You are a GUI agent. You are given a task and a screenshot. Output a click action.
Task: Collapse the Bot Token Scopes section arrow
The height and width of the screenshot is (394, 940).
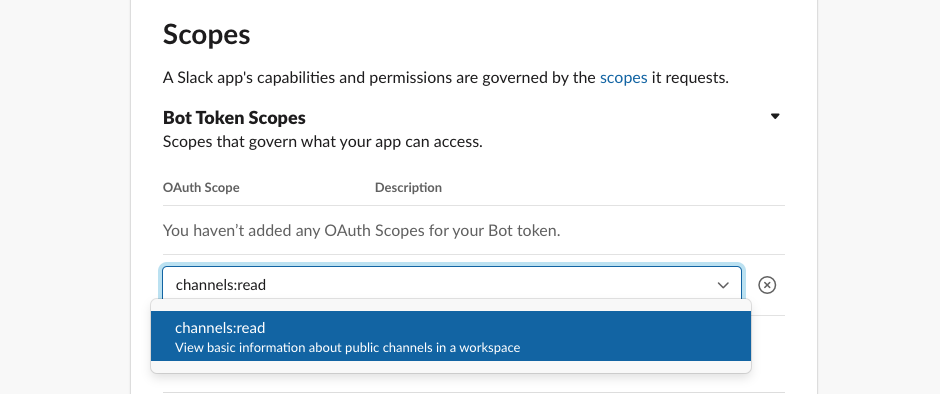[775, 116]
